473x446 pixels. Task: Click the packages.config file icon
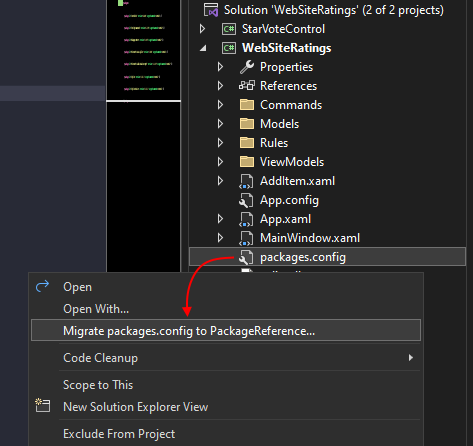[x=246, y=257]
